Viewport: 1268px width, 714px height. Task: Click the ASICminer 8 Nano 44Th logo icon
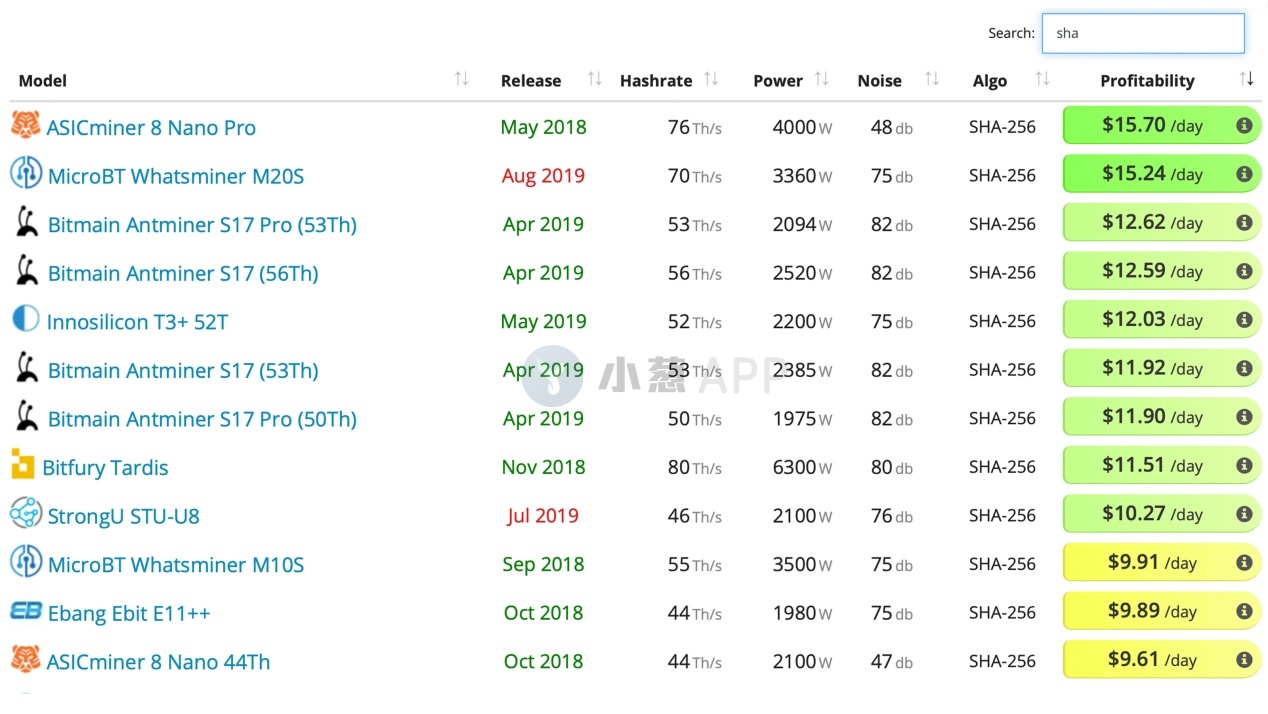point(26,659)
